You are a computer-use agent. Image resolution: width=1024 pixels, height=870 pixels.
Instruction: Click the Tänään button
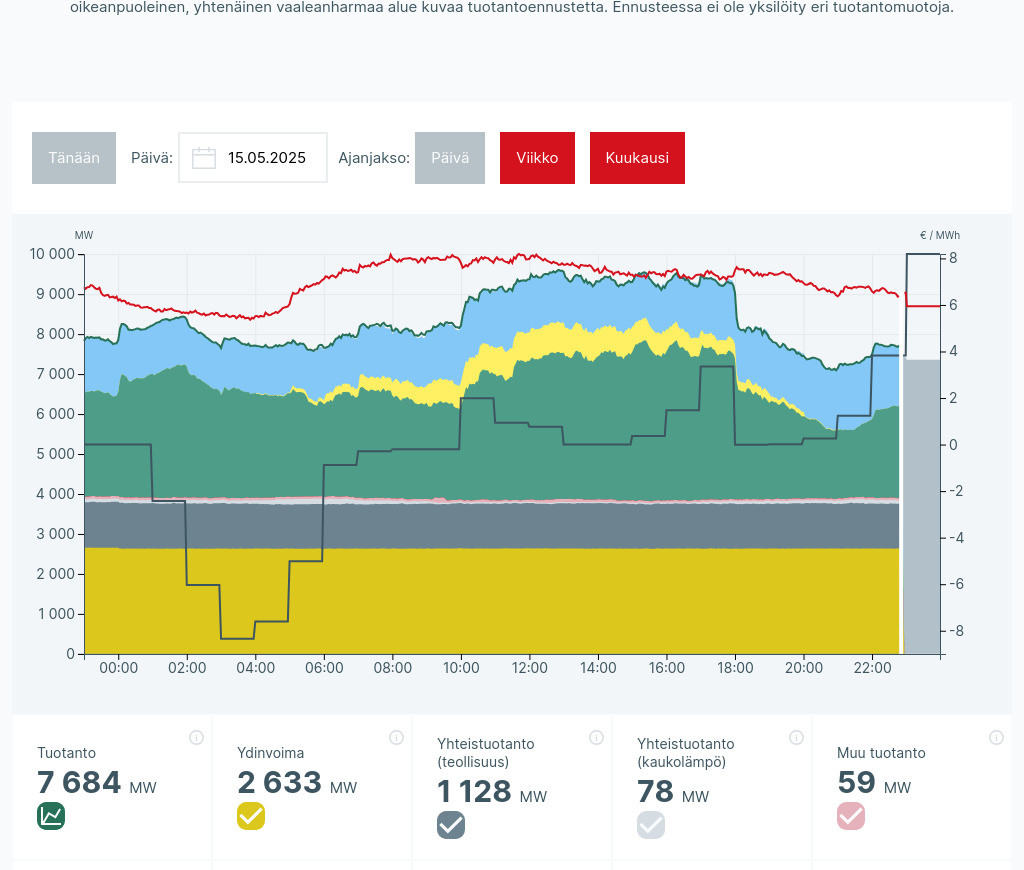74,158
